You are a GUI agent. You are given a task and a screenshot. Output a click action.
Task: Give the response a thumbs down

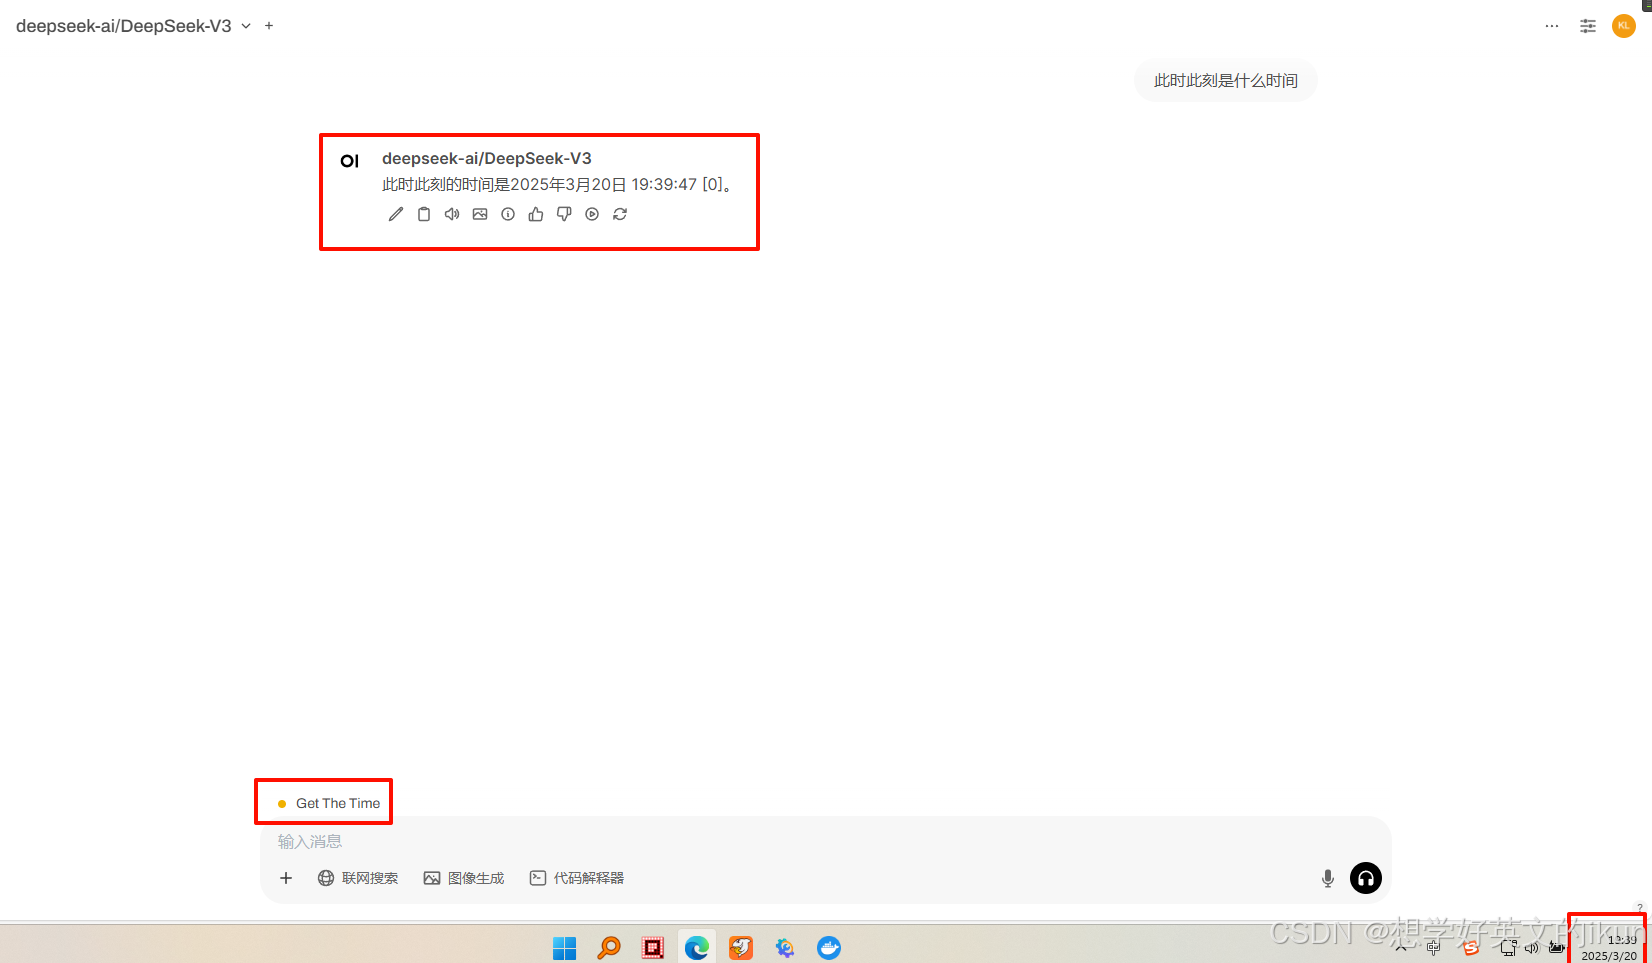click(564, 214)
